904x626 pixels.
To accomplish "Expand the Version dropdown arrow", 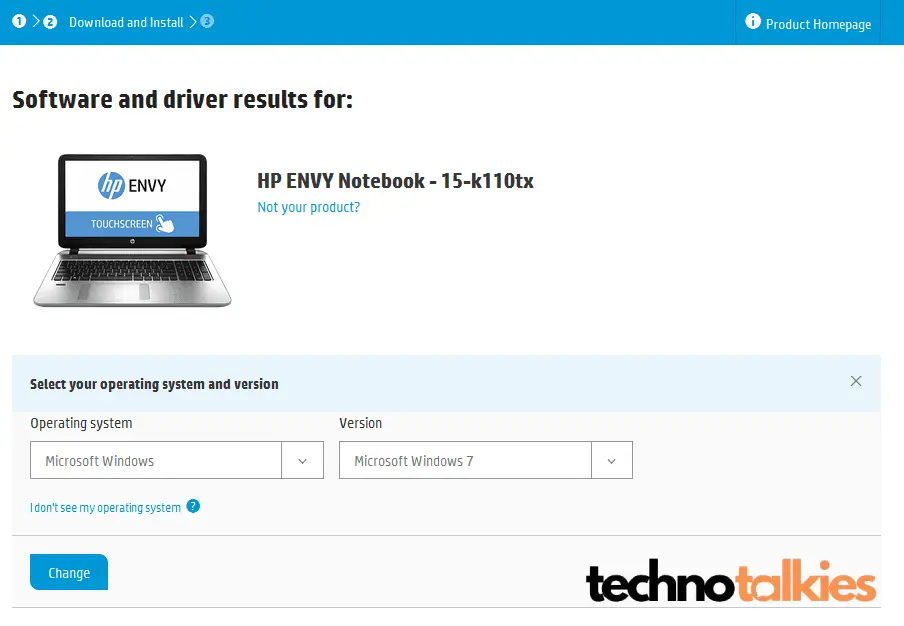I will [612, 461].
